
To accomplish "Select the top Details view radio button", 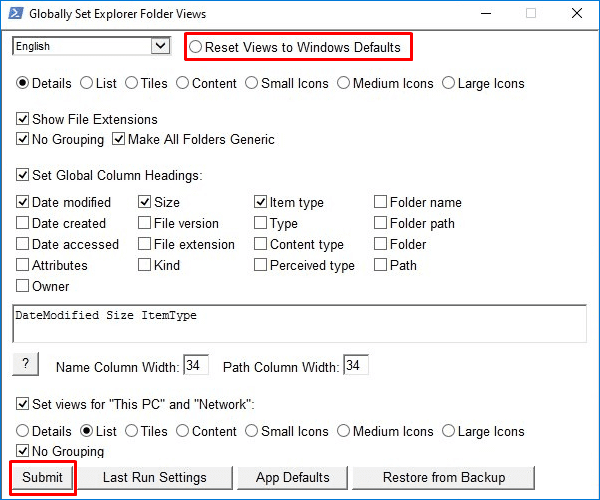I will [23, 83].
